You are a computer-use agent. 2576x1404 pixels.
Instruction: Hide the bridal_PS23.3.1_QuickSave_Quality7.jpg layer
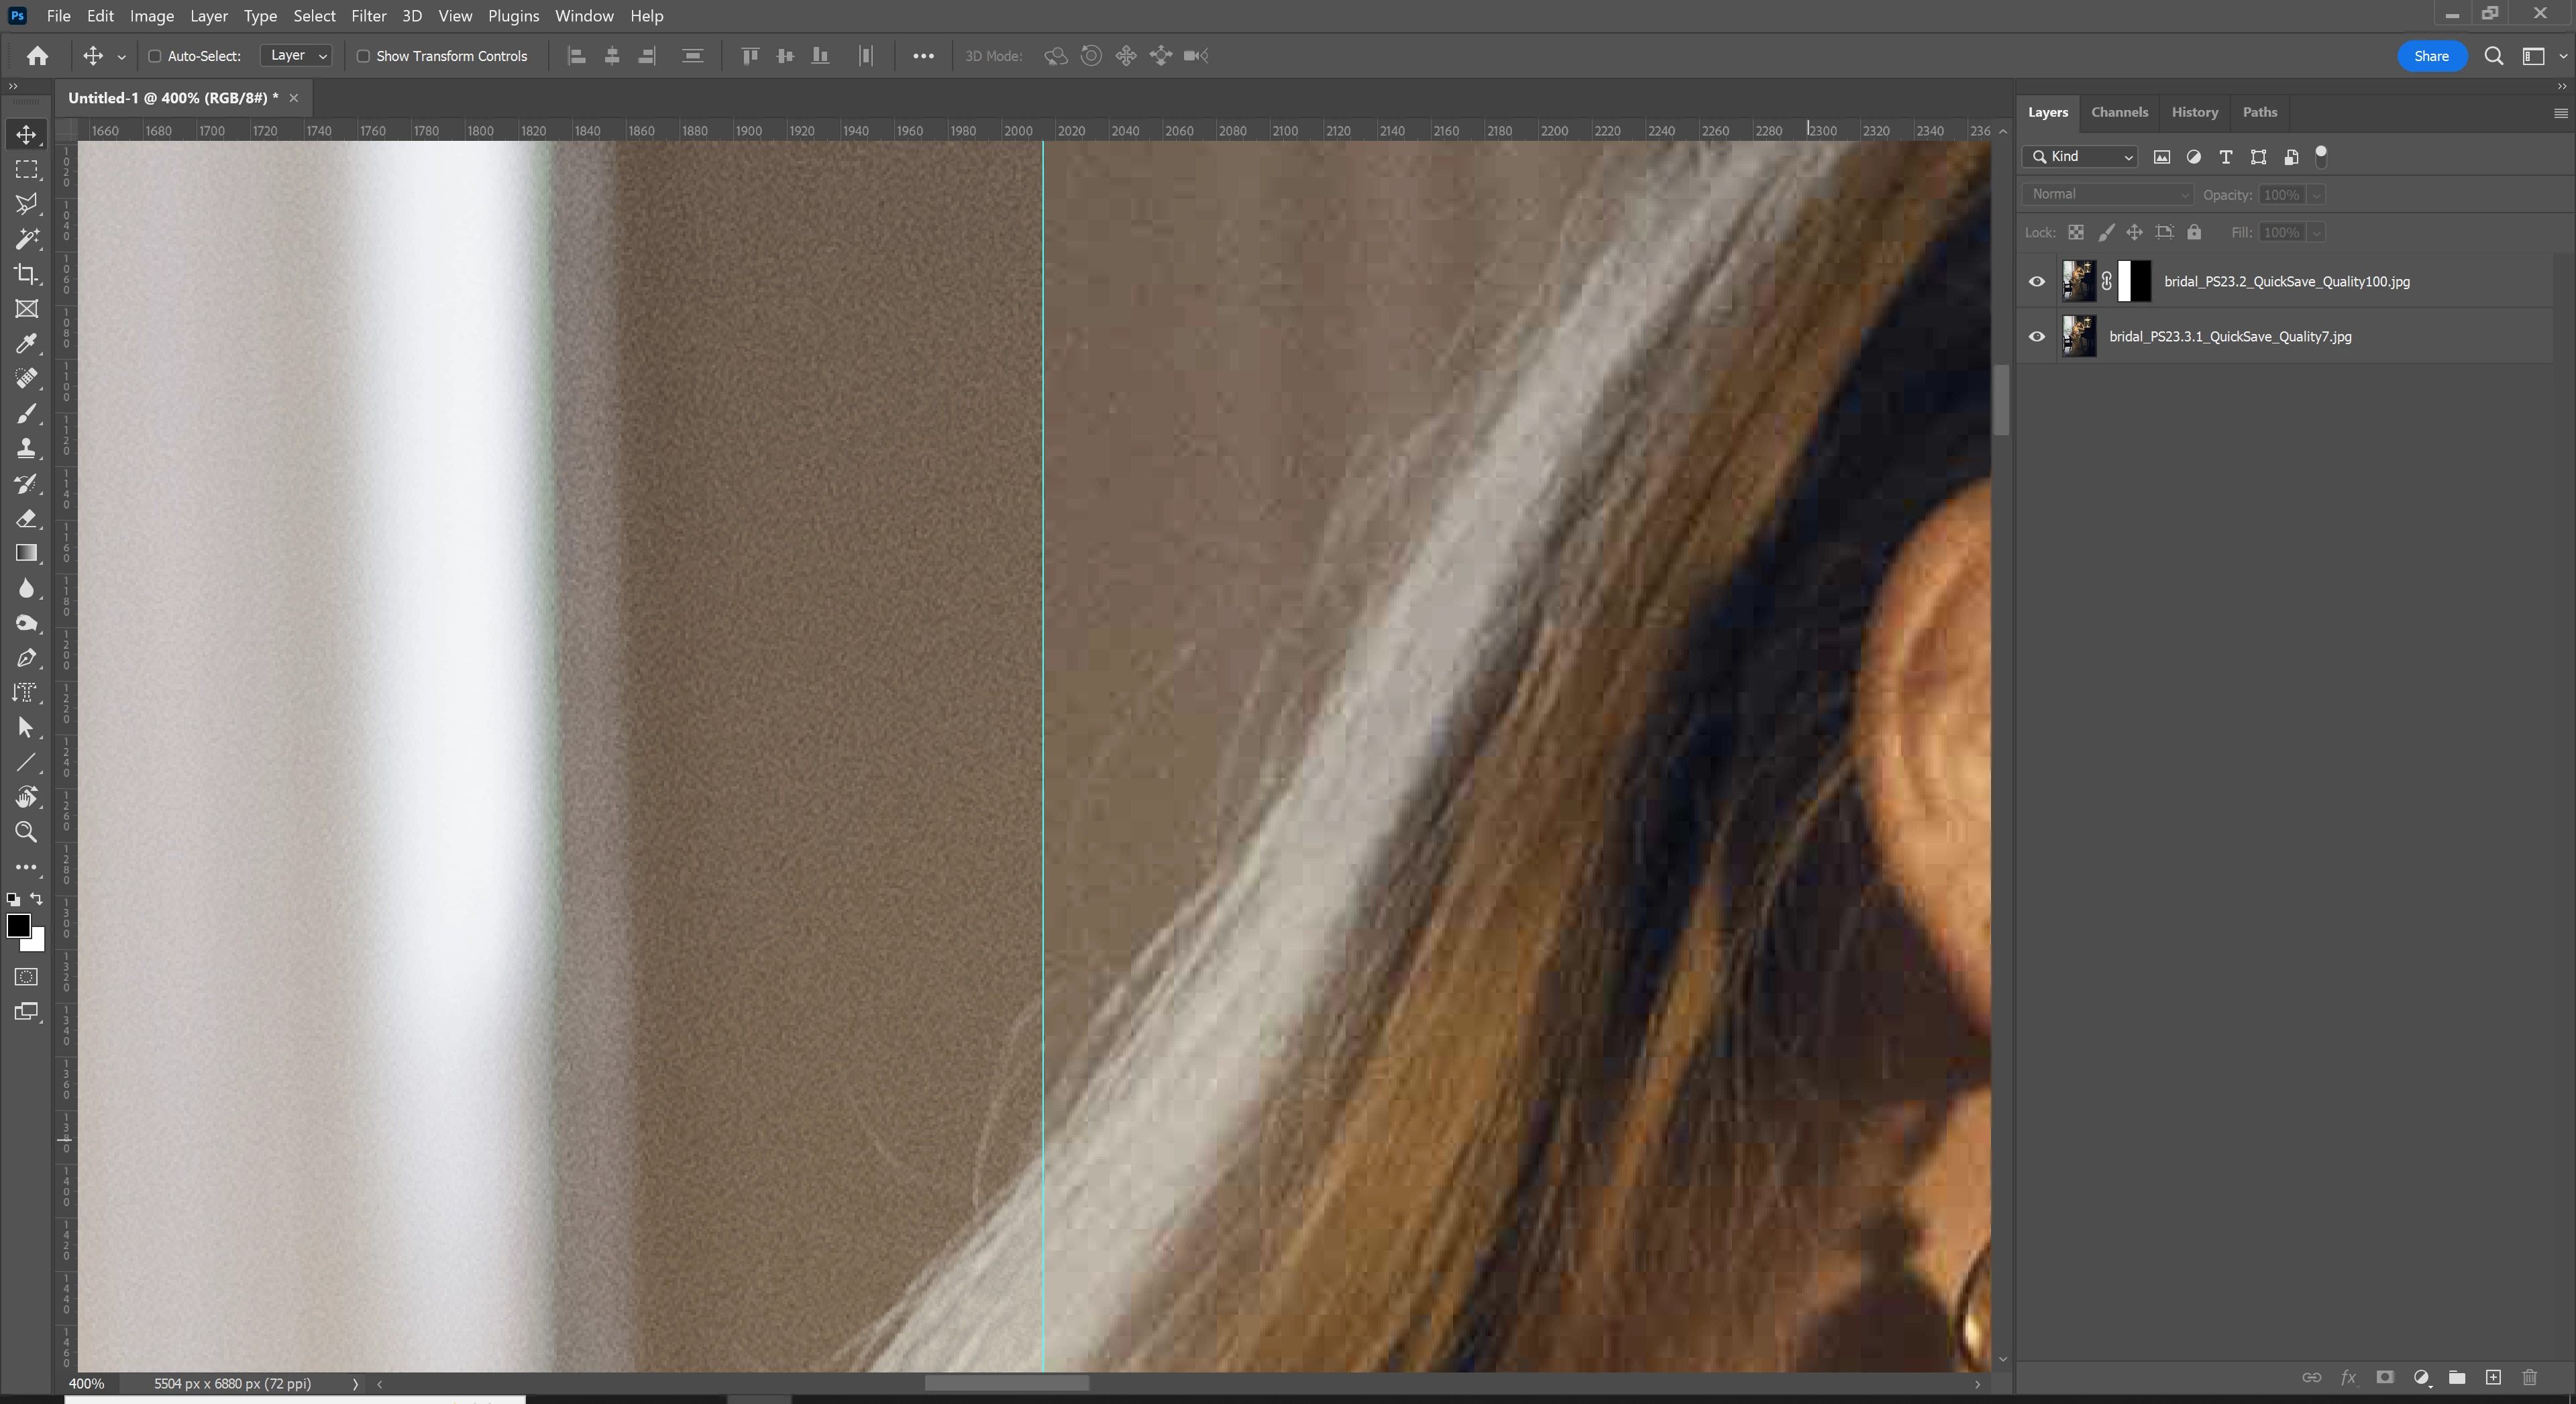pyautogui.click(x=2036, y=336)
